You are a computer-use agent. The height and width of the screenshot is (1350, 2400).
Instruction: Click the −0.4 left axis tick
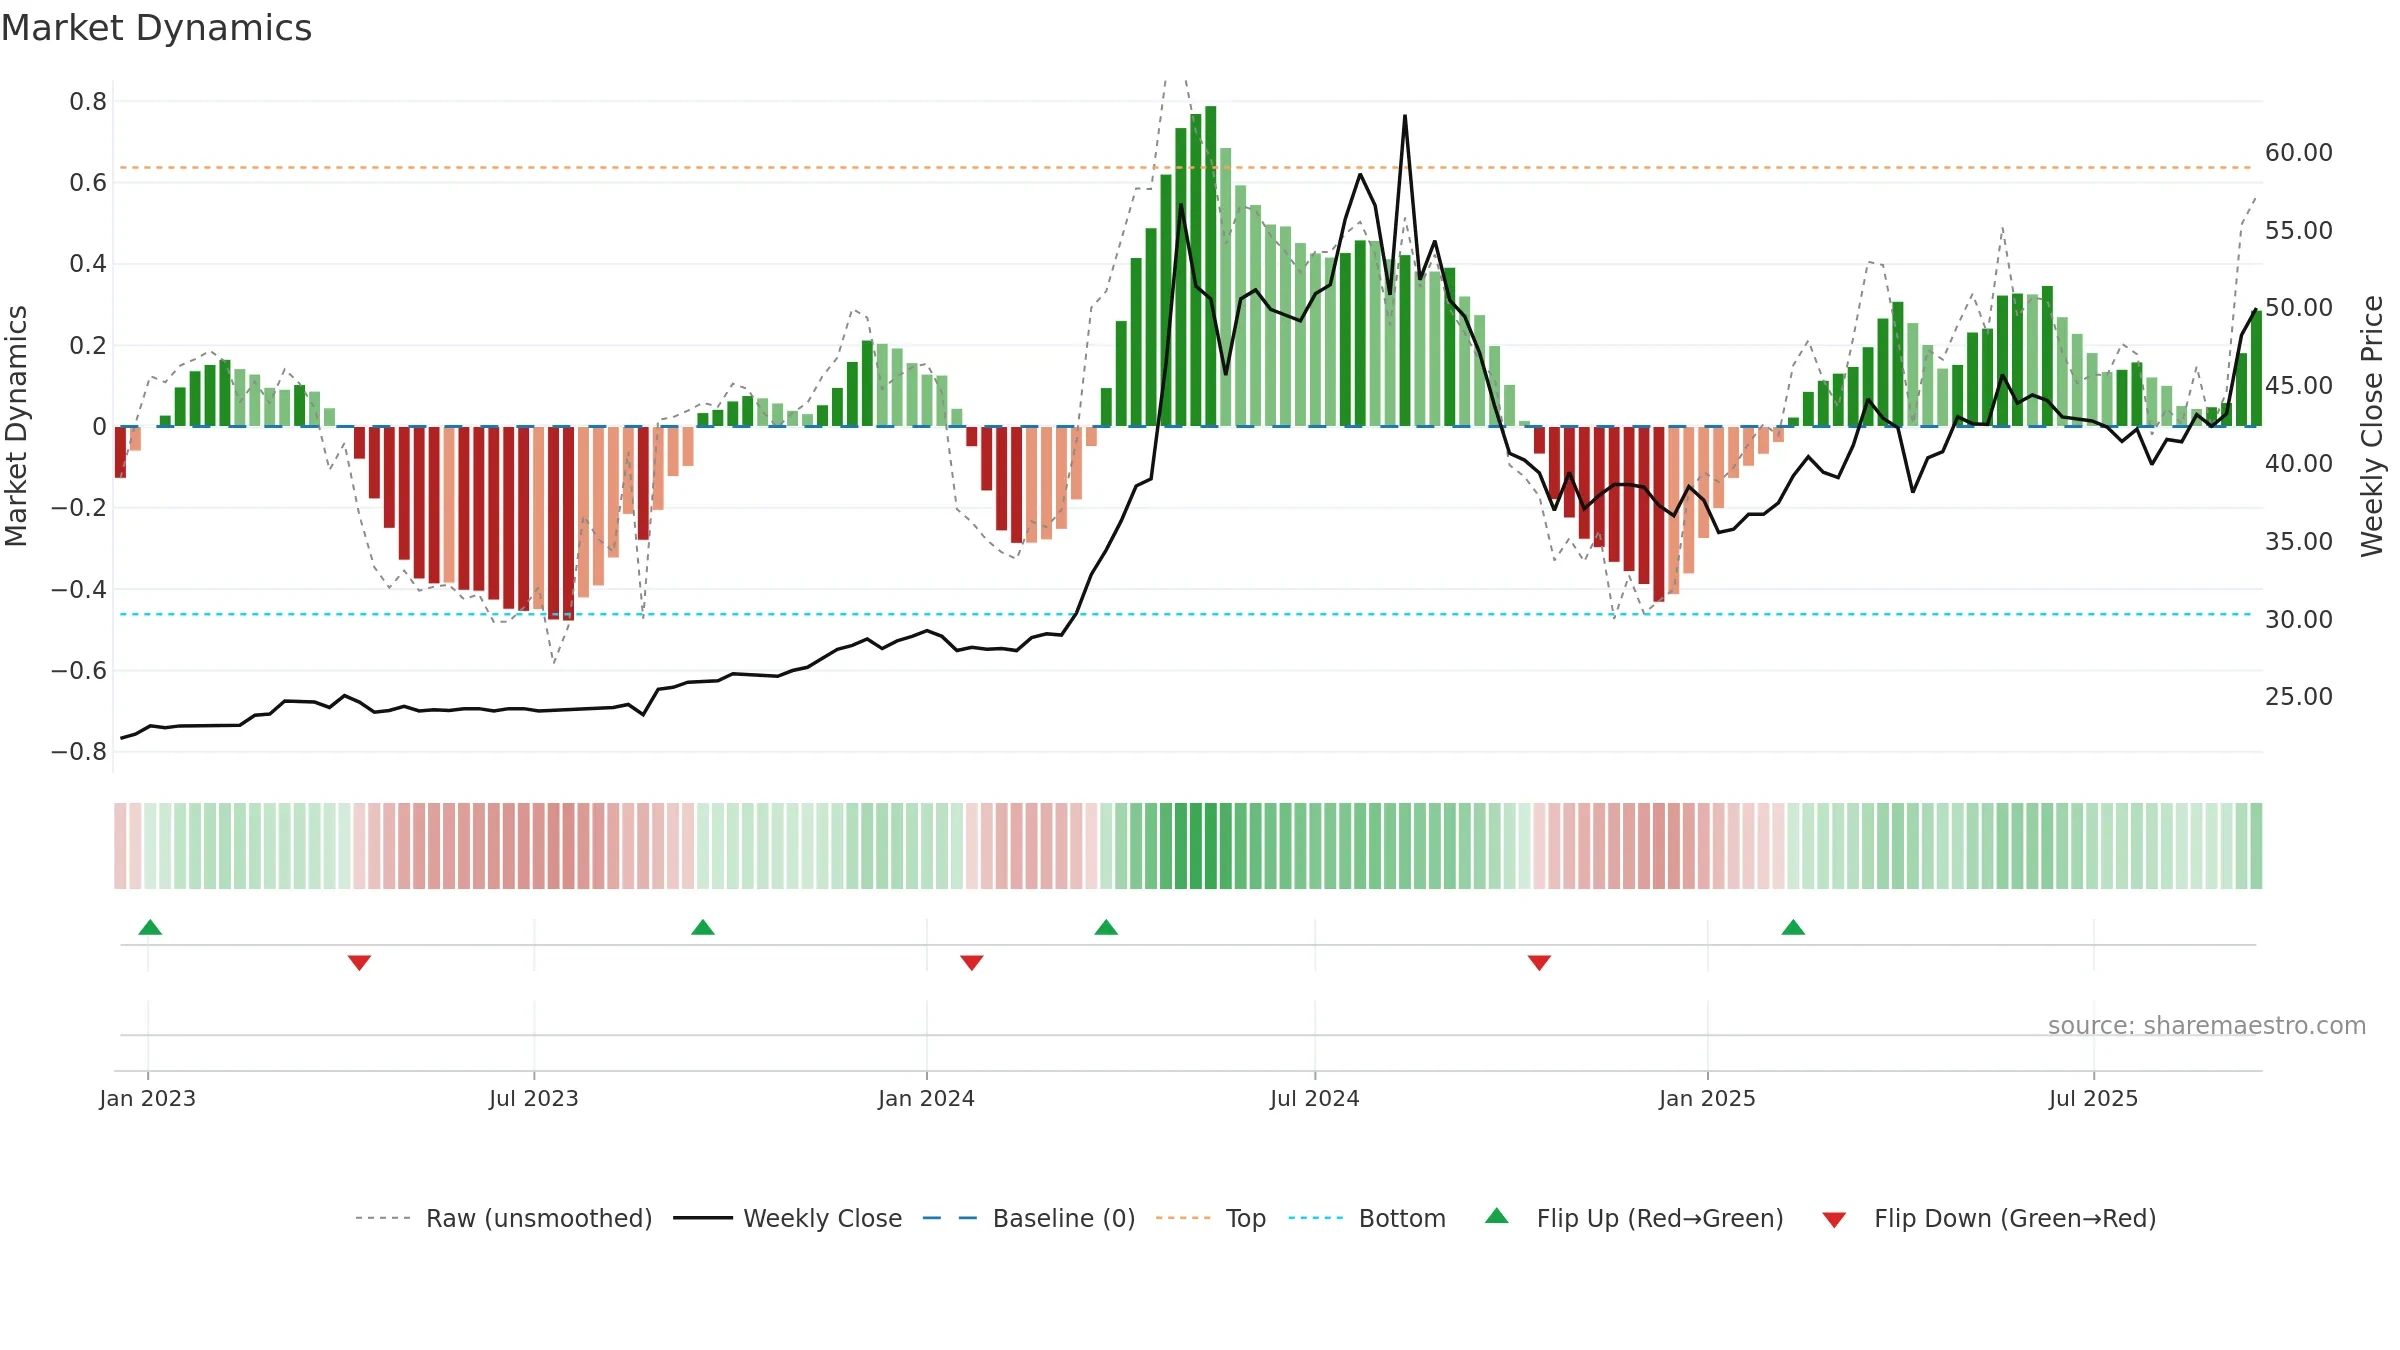pos(79,589)
